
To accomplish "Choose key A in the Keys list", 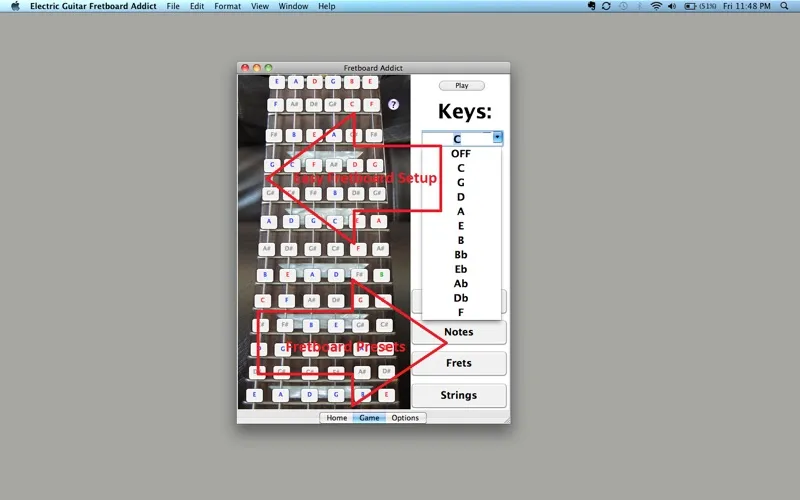I will click(461, 211).
